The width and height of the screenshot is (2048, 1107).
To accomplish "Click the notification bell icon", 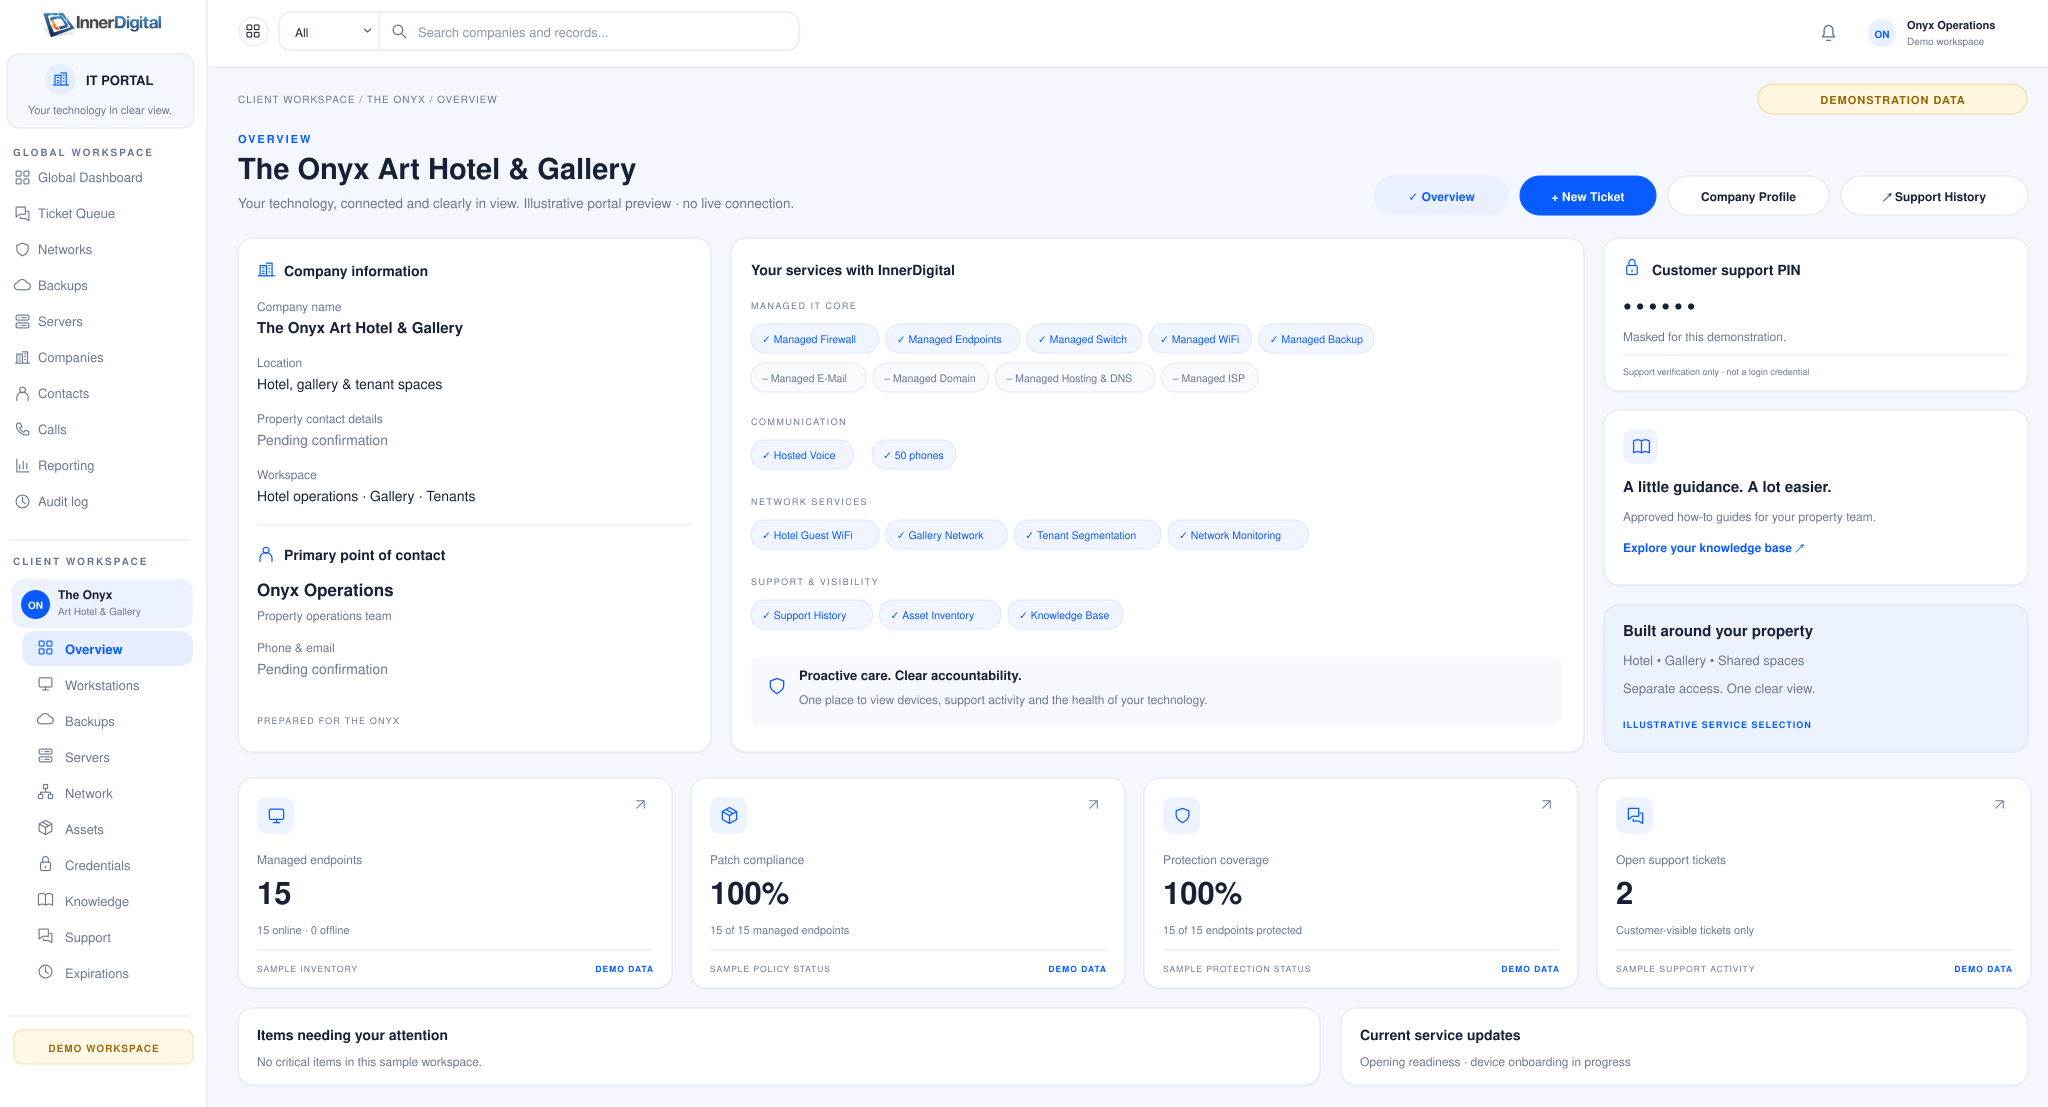I will [1828, 33].
